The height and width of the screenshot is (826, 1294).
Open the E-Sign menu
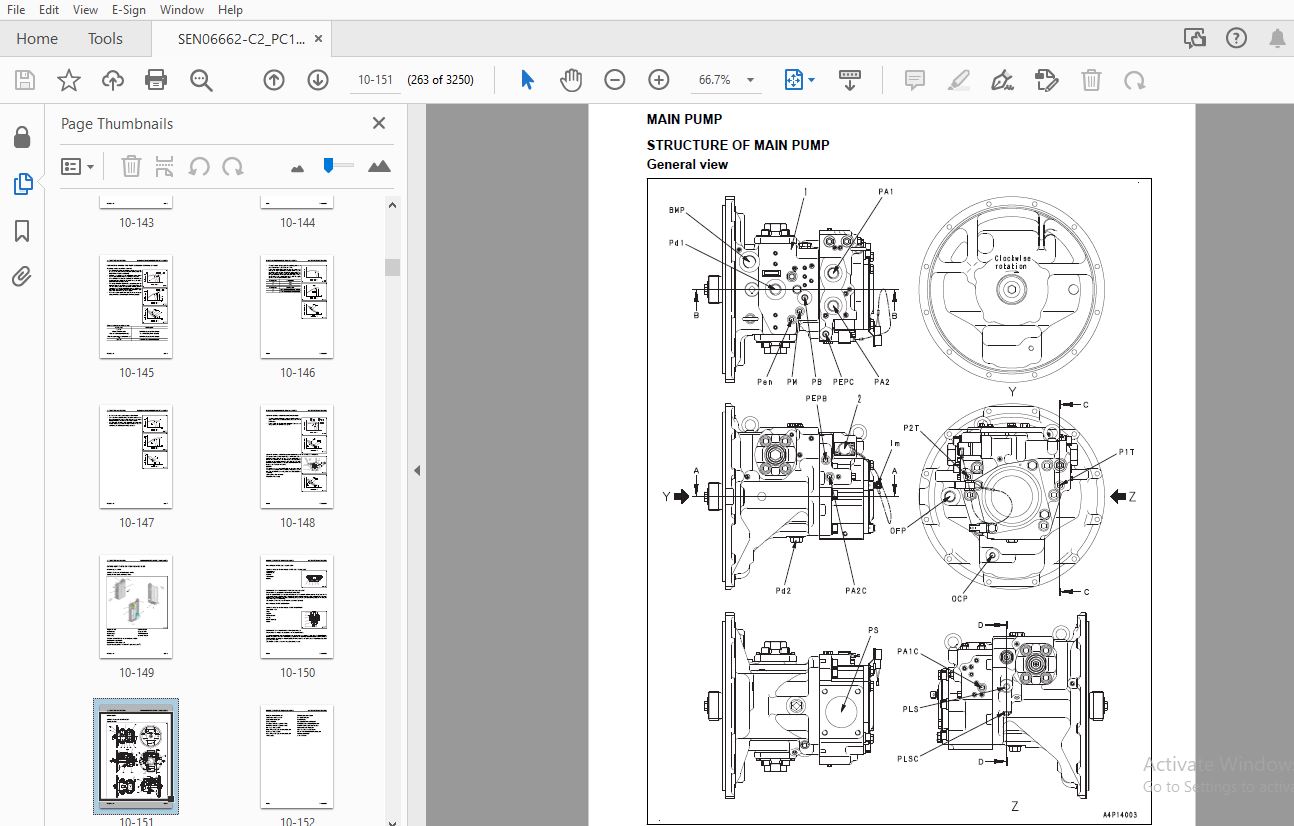(128, 9)
